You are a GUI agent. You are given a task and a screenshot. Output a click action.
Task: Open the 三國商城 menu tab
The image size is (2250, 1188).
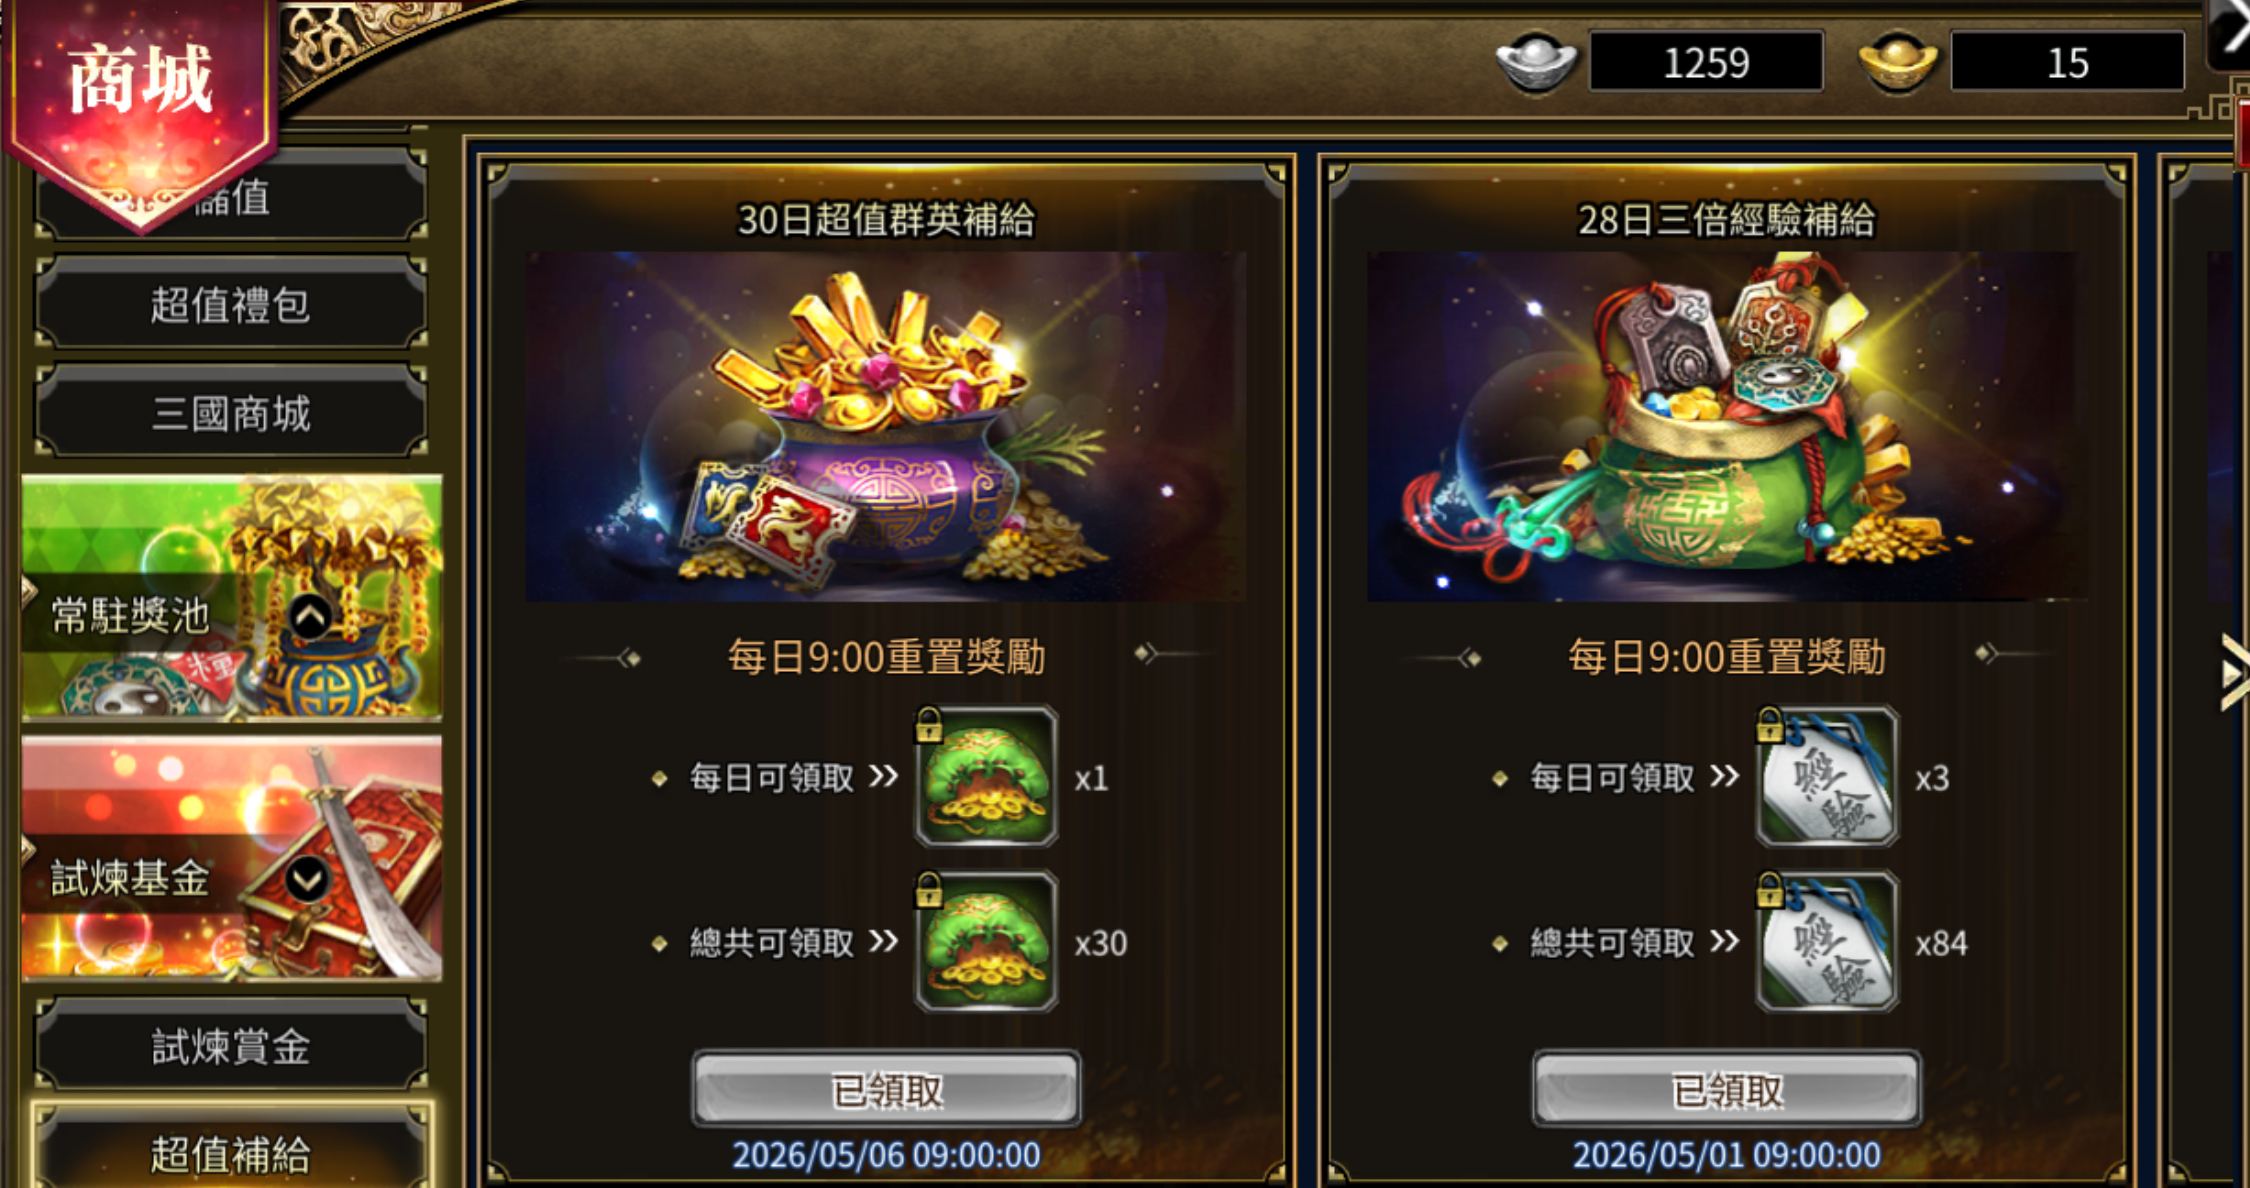coord(231,412)
